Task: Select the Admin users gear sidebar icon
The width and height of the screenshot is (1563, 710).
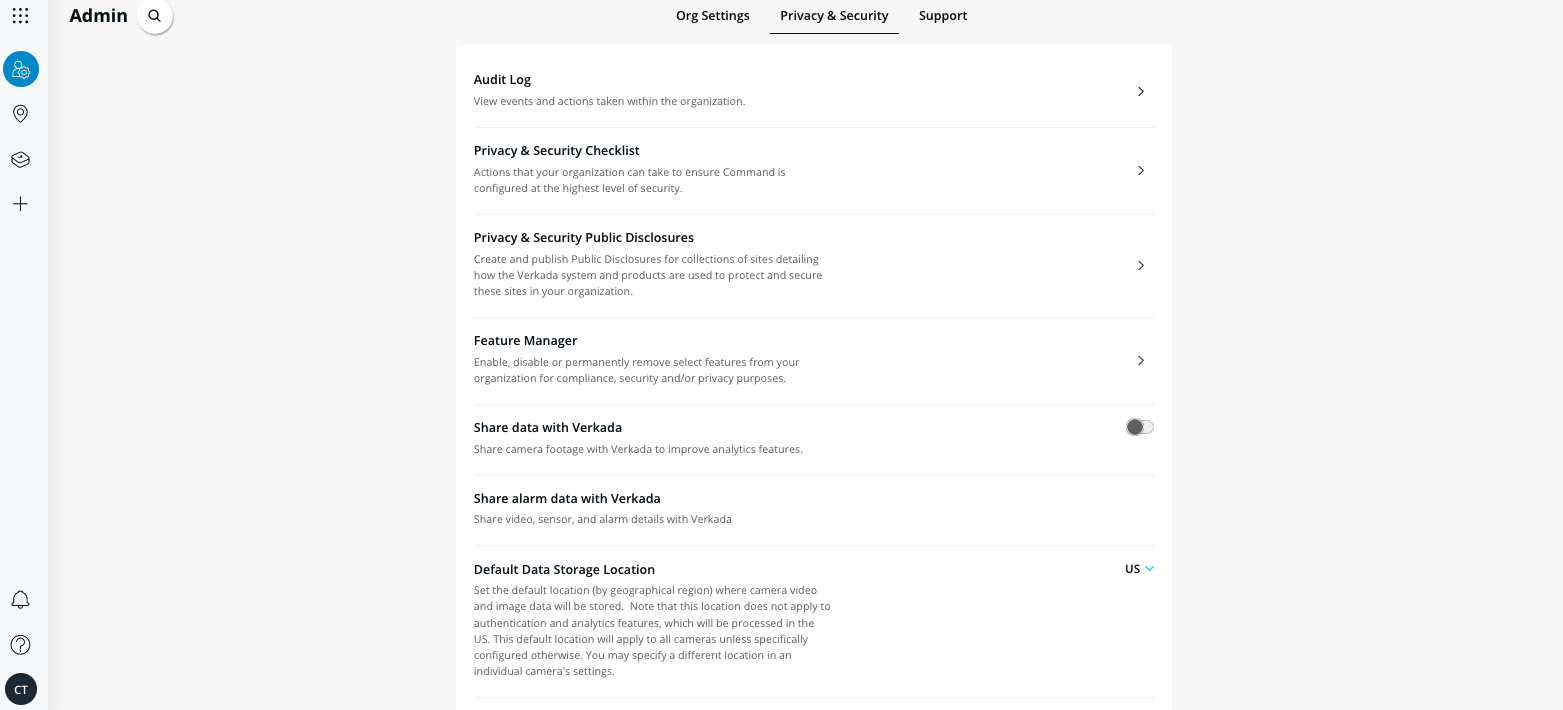Action: pos(21,70)
